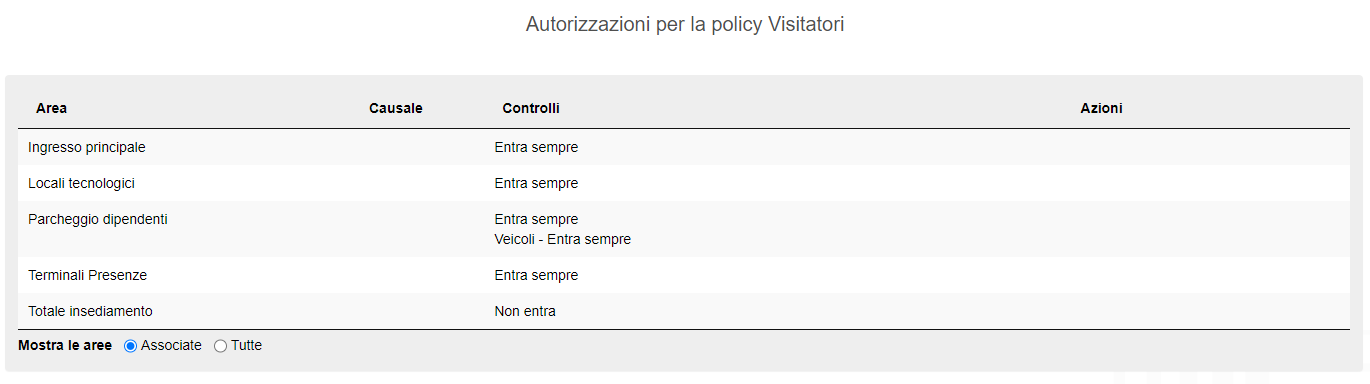The image size is (1370, 384).
Task: Click Entra sempre for Locali tecnologici
Action: [x=536, y=183]
